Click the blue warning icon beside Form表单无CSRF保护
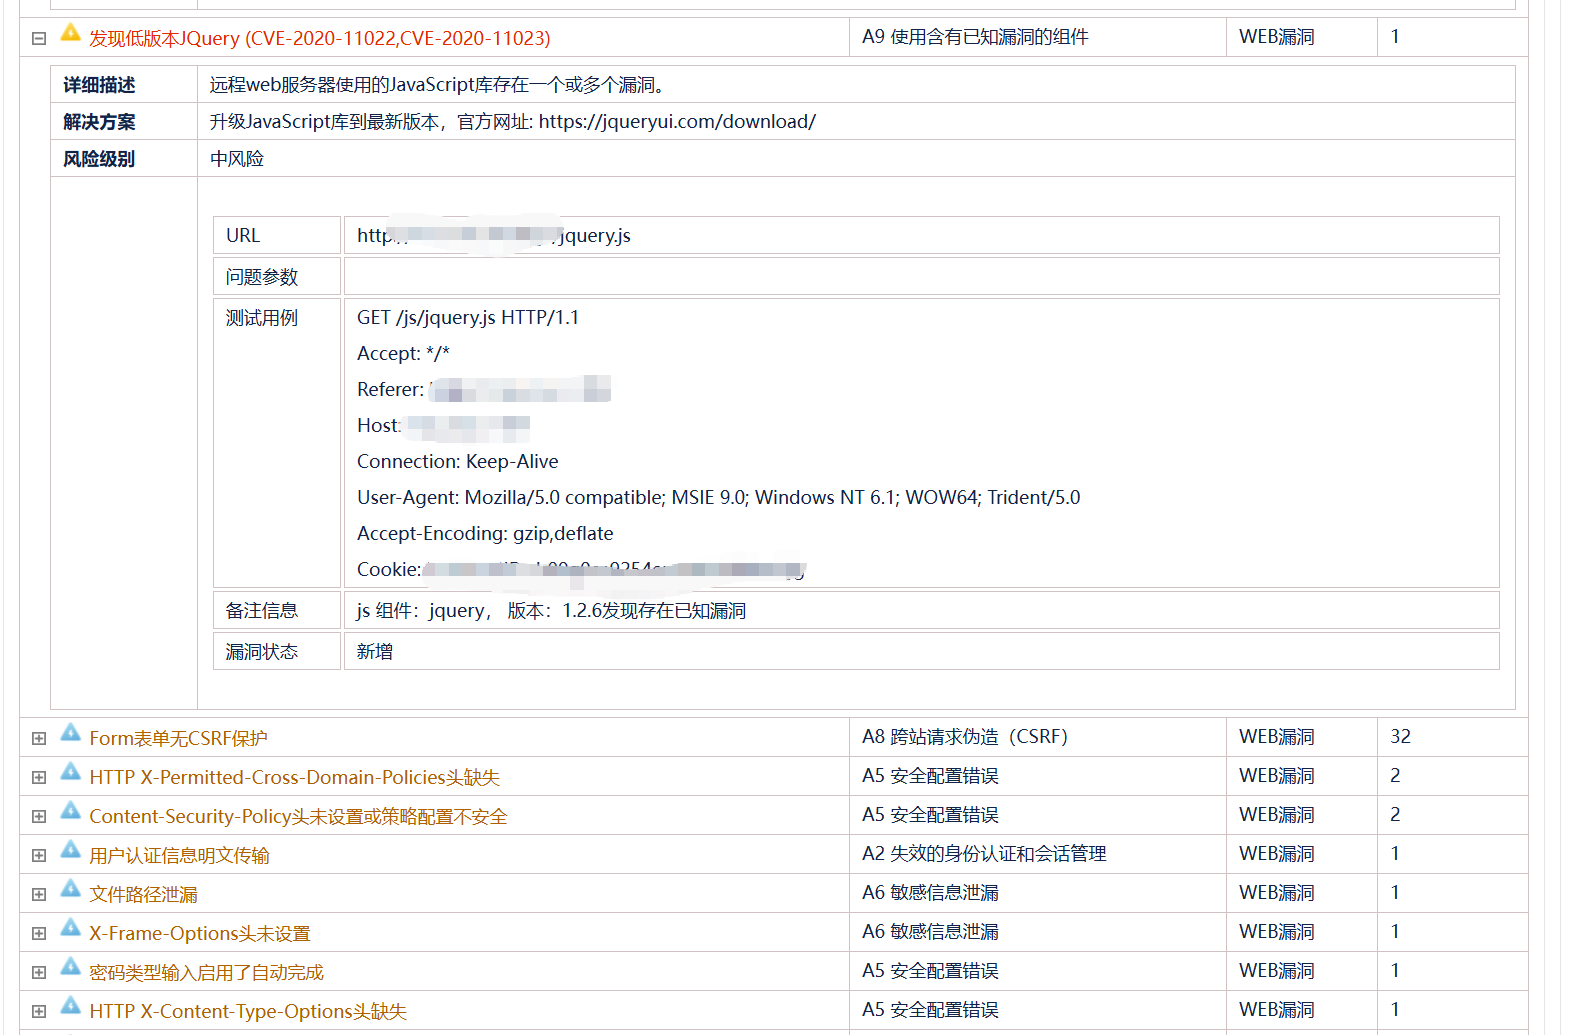This screenshot has height=1035, width=1593. (x=70, y=733)
